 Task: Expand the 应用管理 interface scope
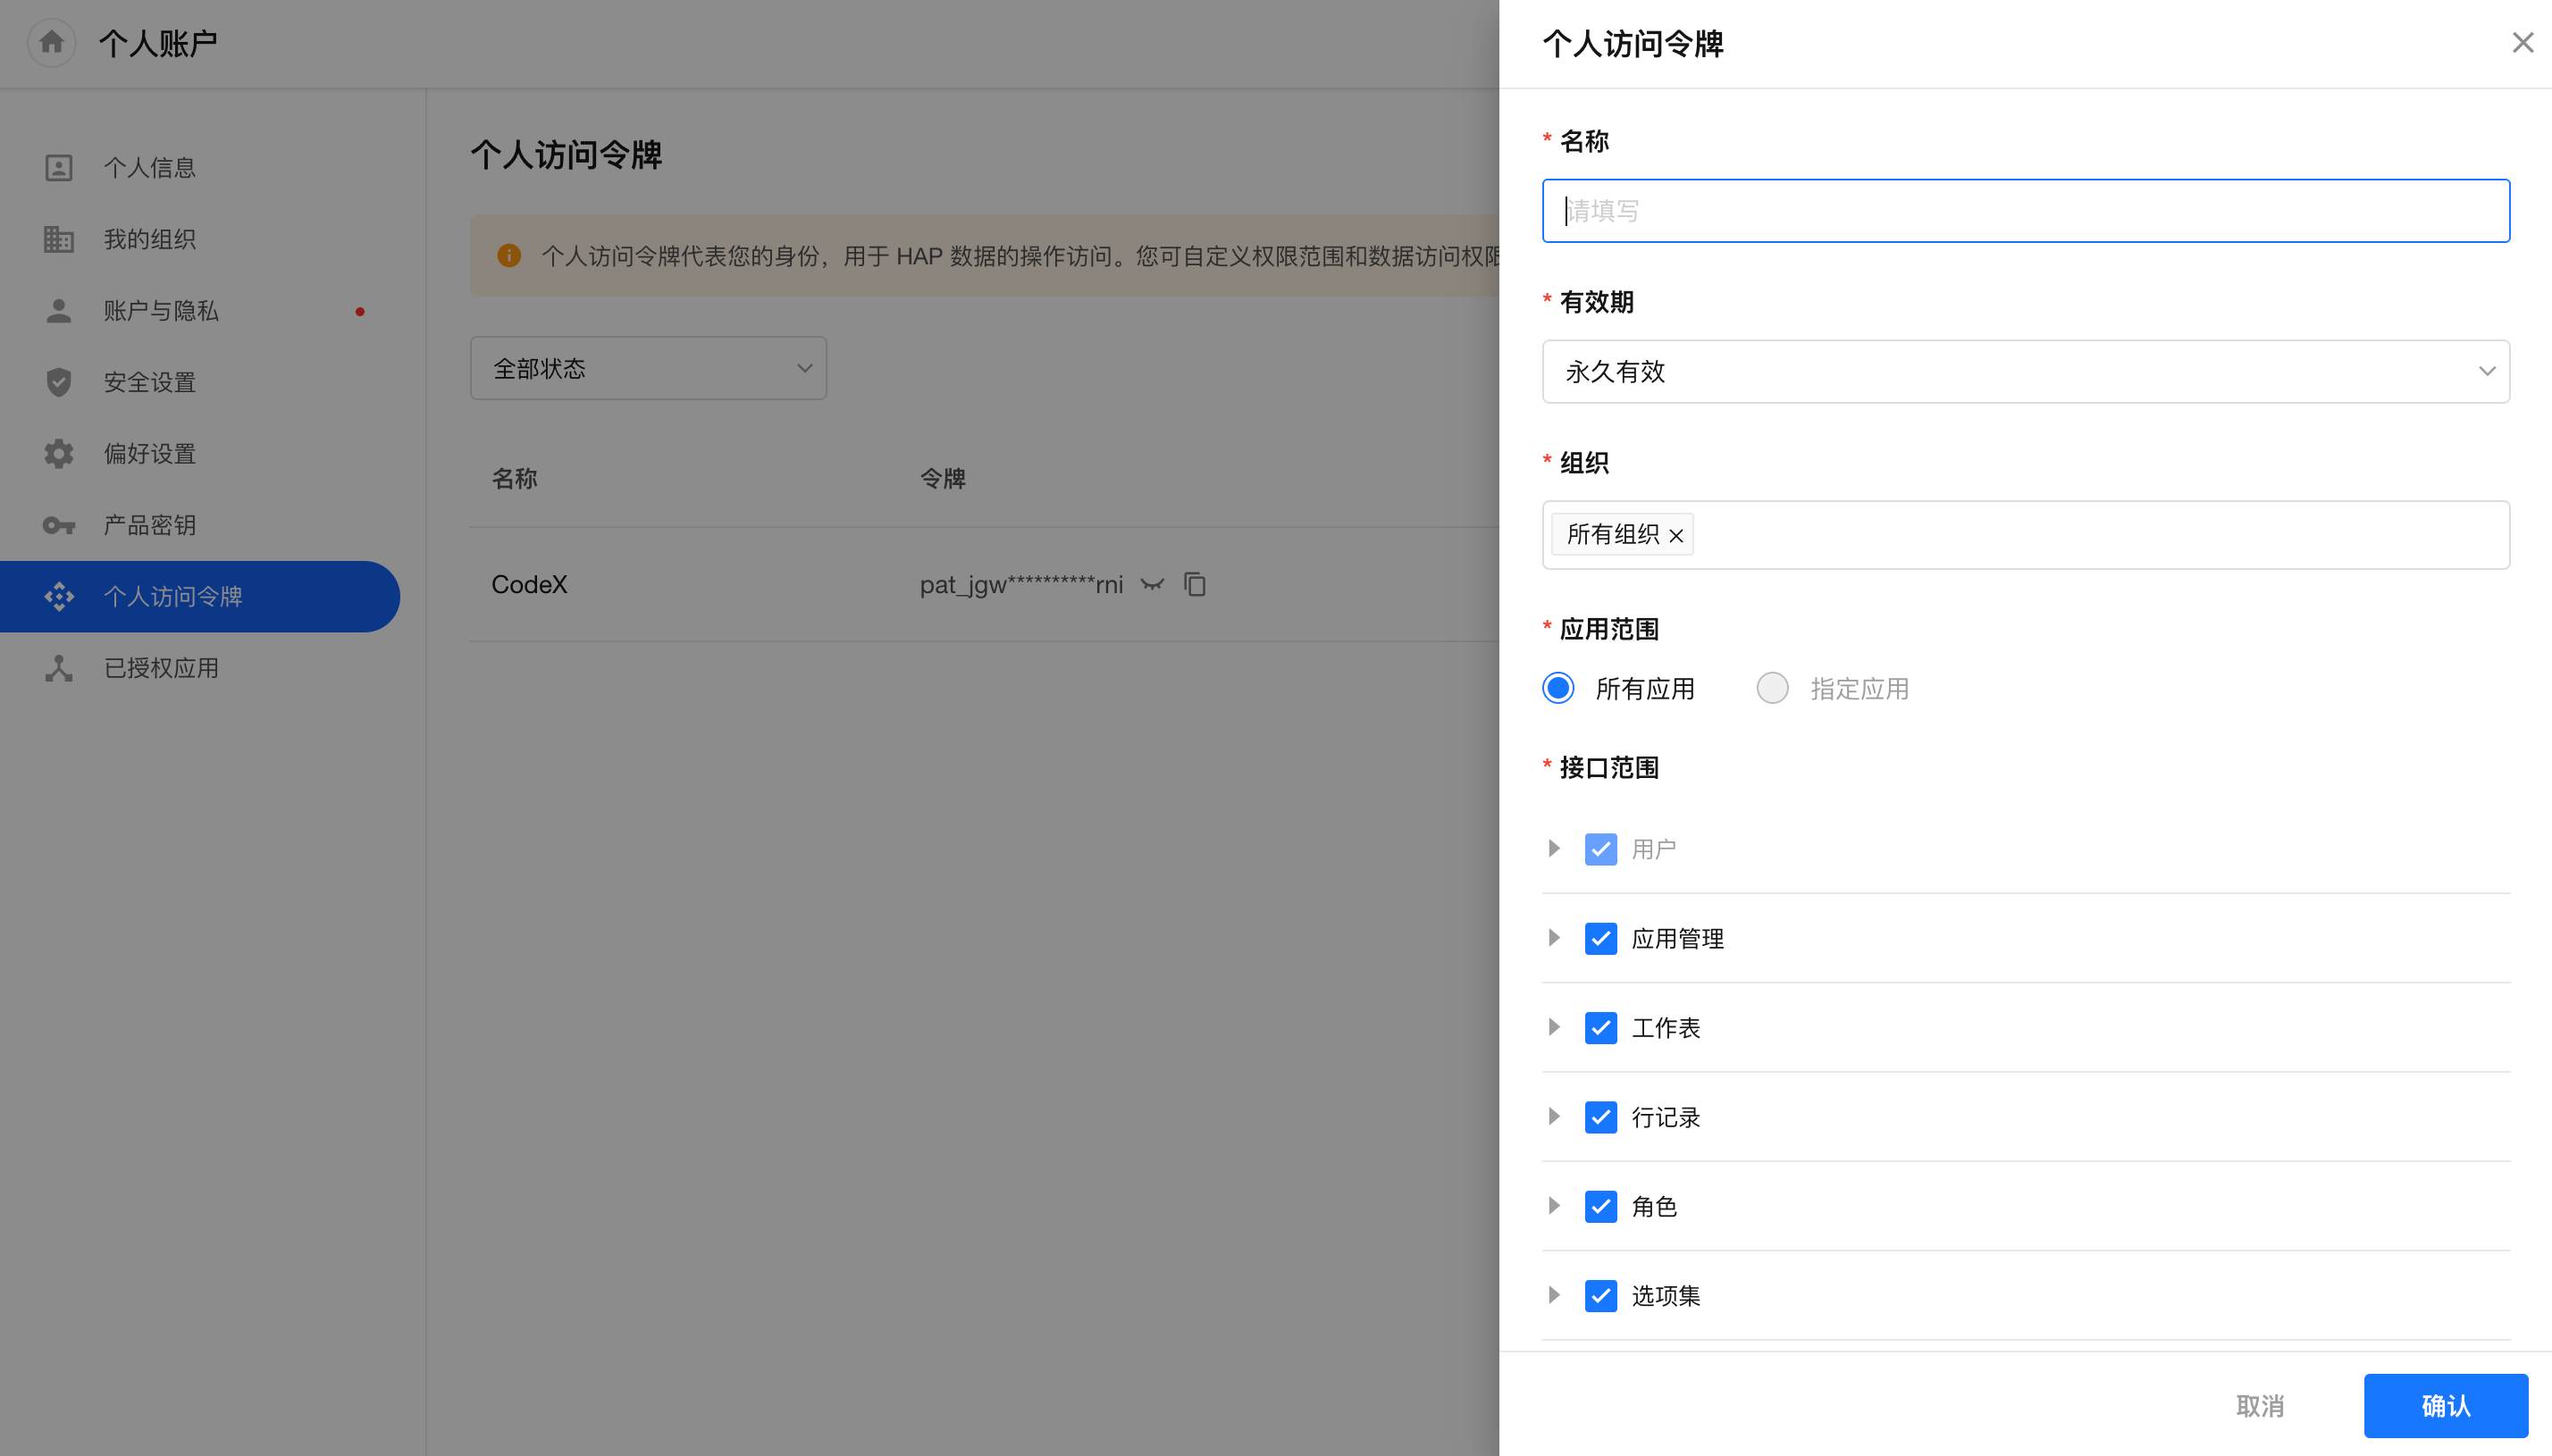tap(1554, 937)
